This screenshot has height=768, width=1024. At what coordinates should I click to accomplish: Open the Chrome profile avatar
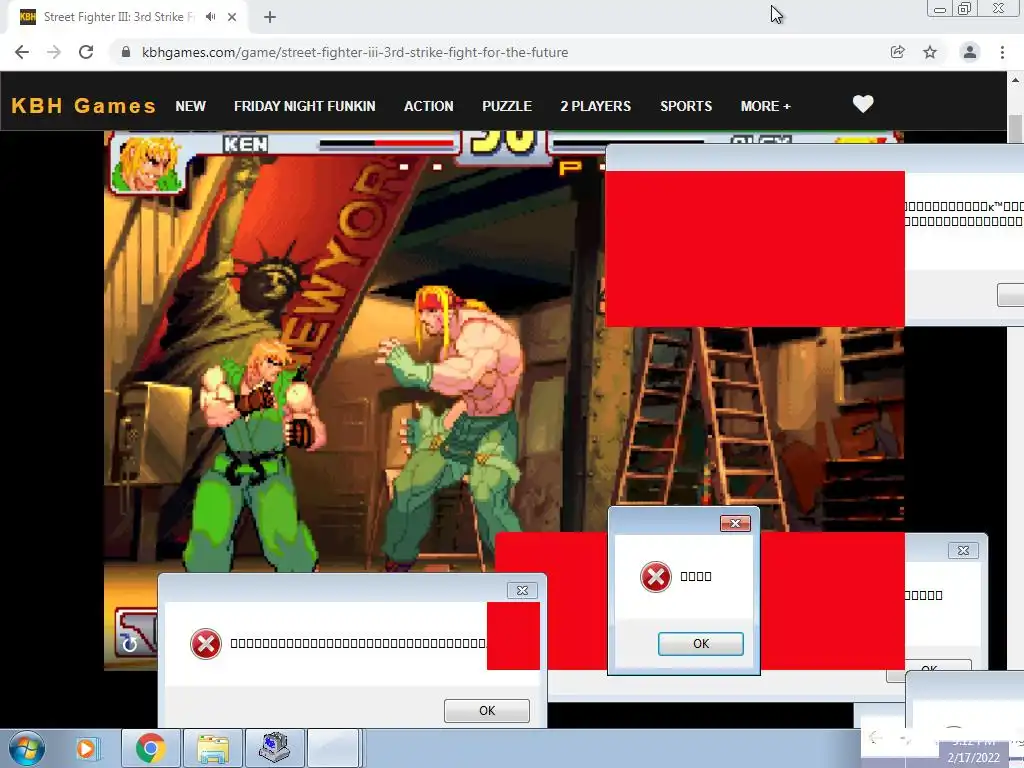tap(970, 52)
